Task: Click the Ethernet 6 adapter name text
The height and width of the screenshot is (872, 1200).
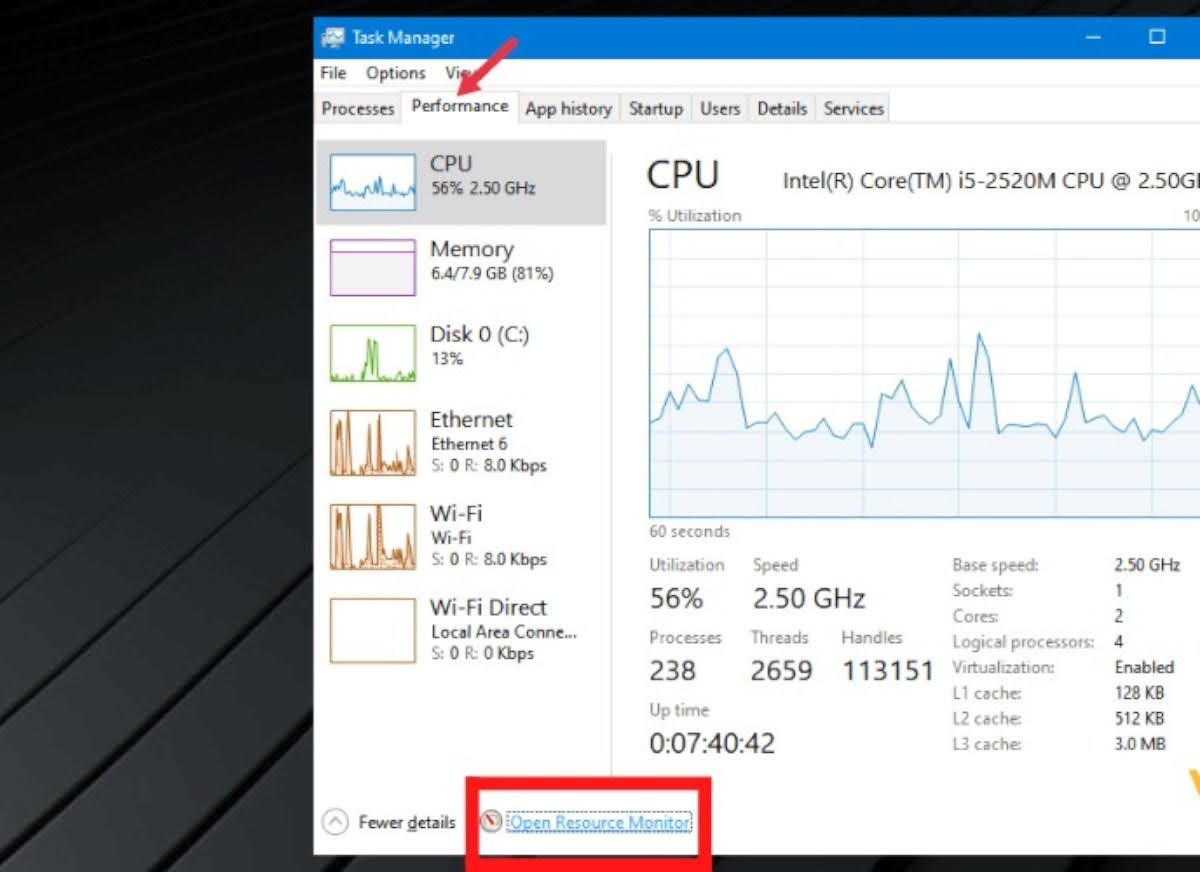Action: (x=469, y=443)
